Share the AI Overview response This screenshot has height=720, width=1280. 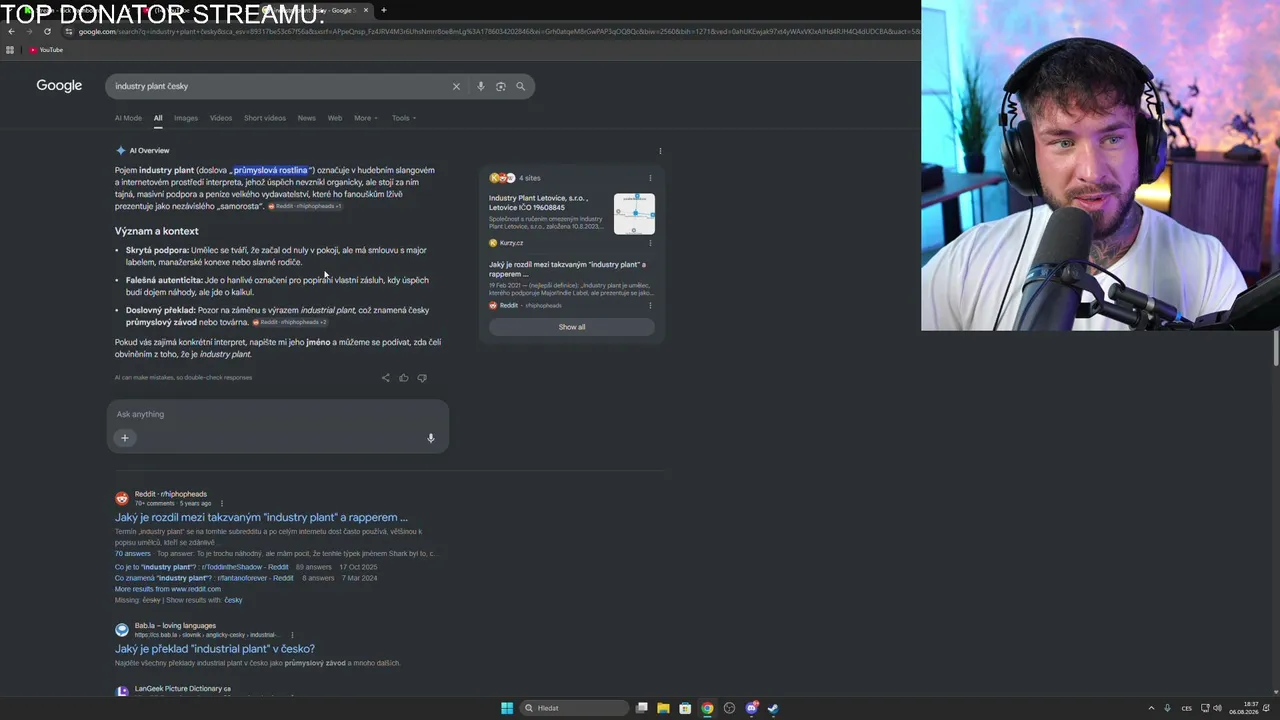[386, 378]
